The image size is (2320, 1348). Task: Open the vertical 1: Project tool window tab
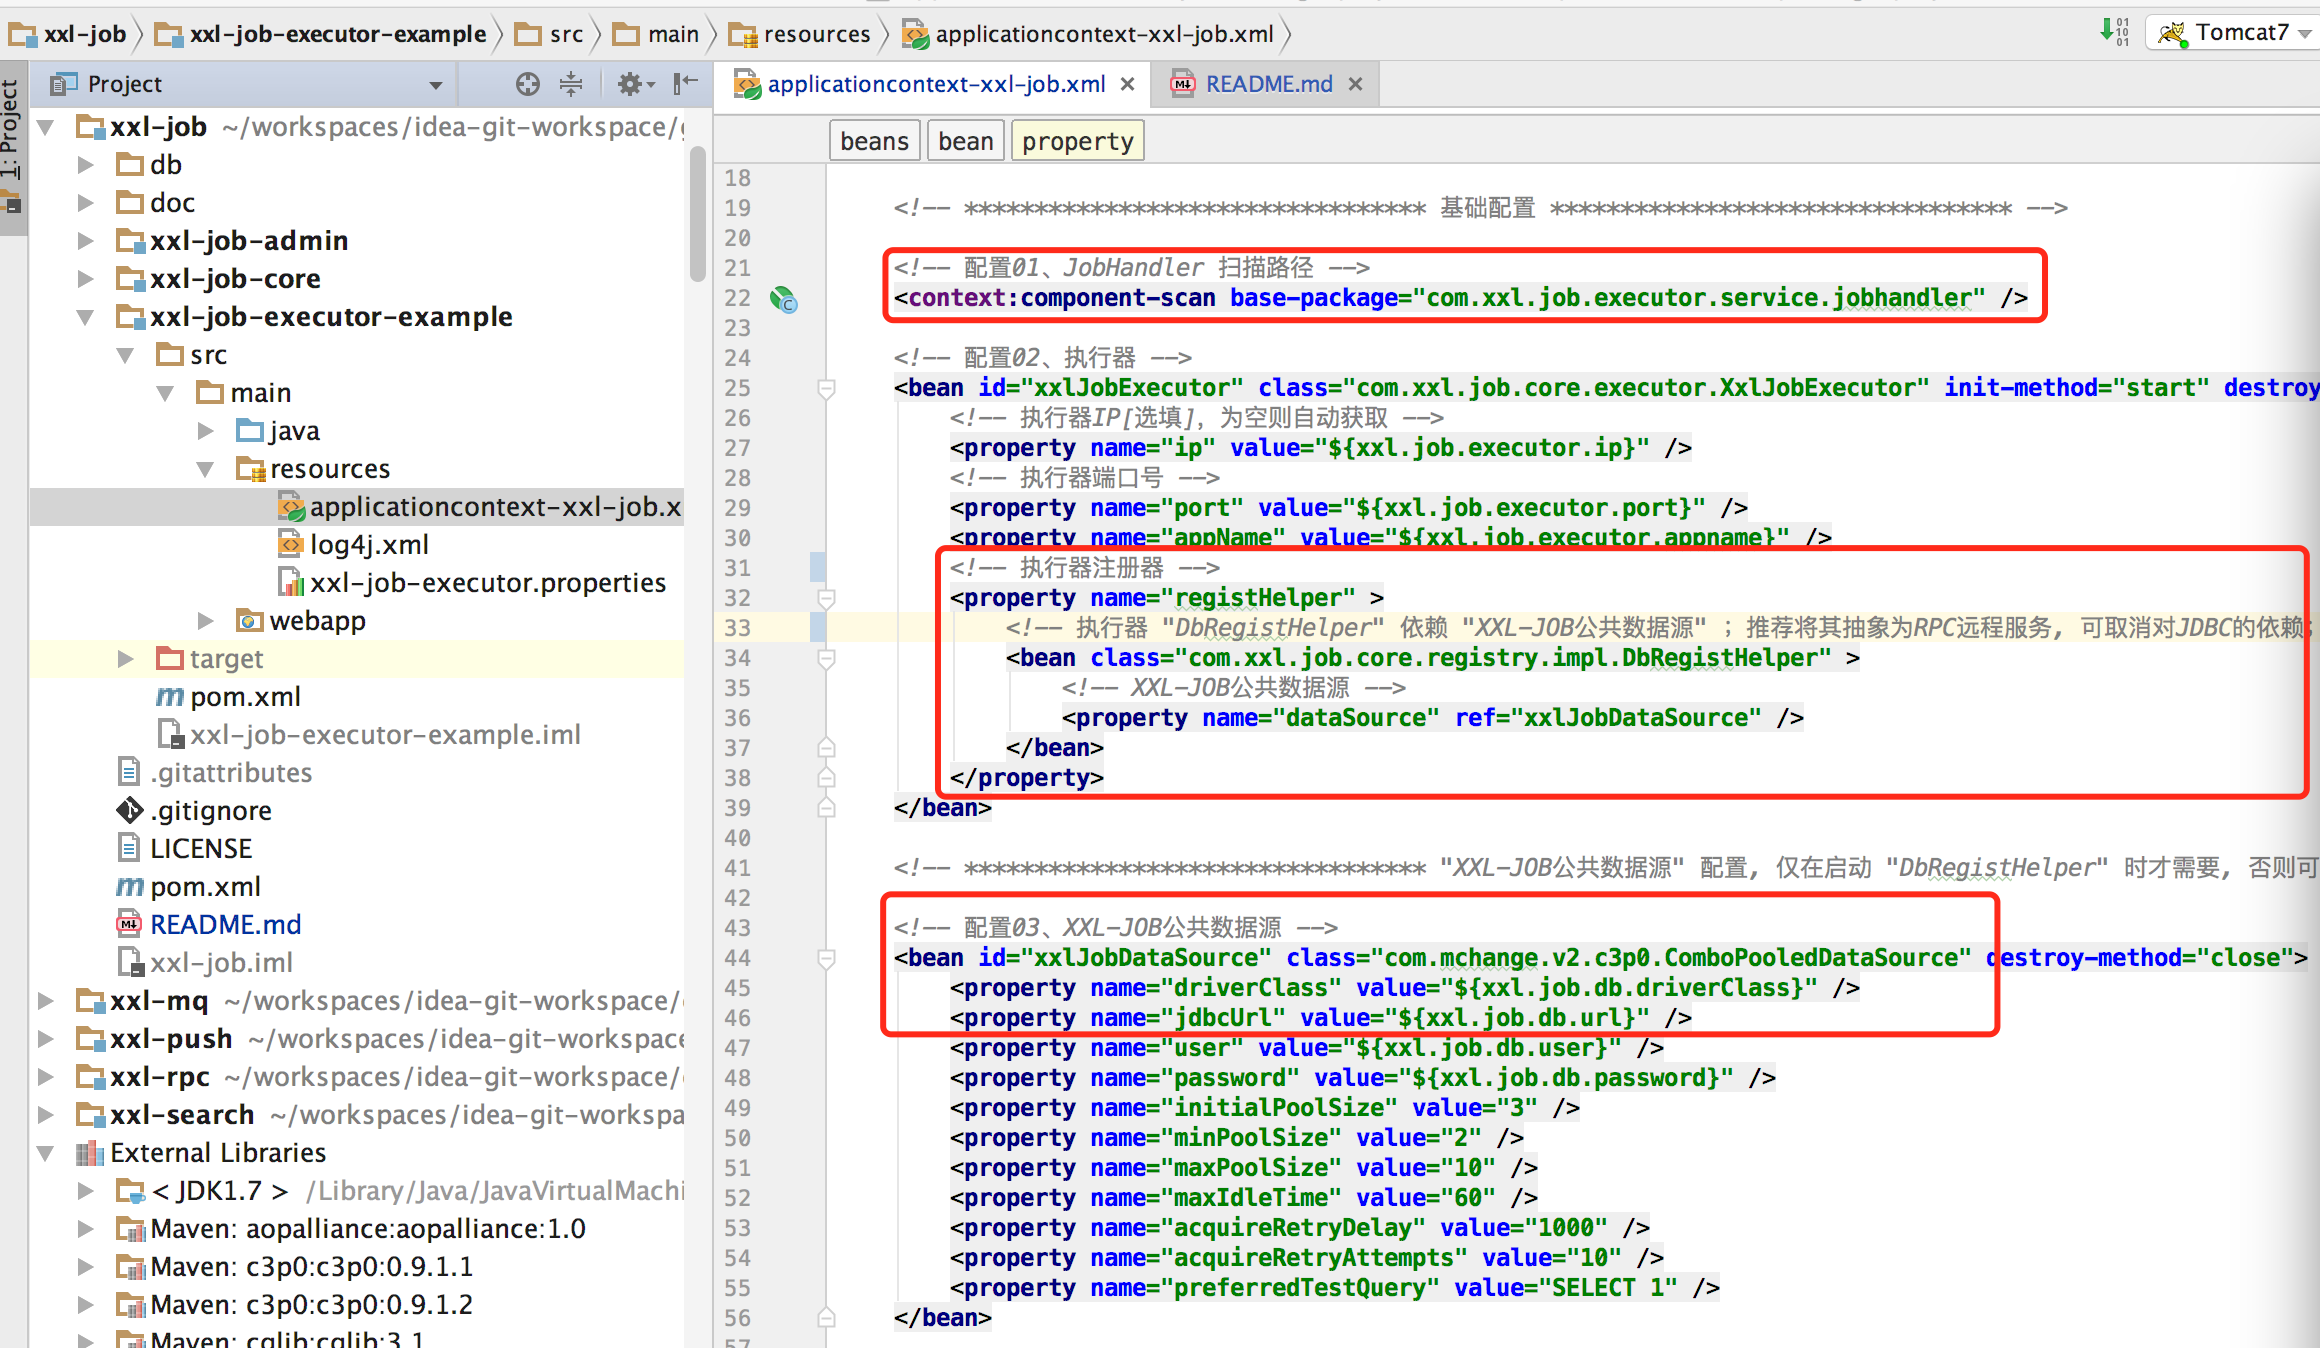pyautogui.click(x=11, y=148)
